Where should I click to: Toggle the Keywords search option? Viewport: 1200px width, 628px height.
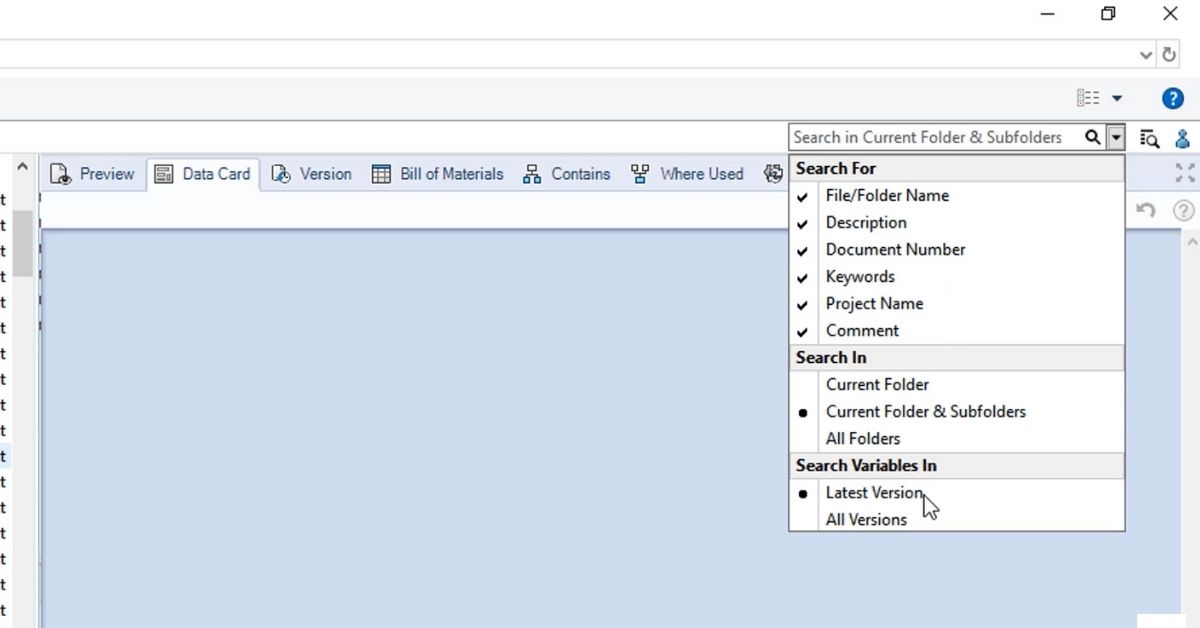[x=860, y=277]
